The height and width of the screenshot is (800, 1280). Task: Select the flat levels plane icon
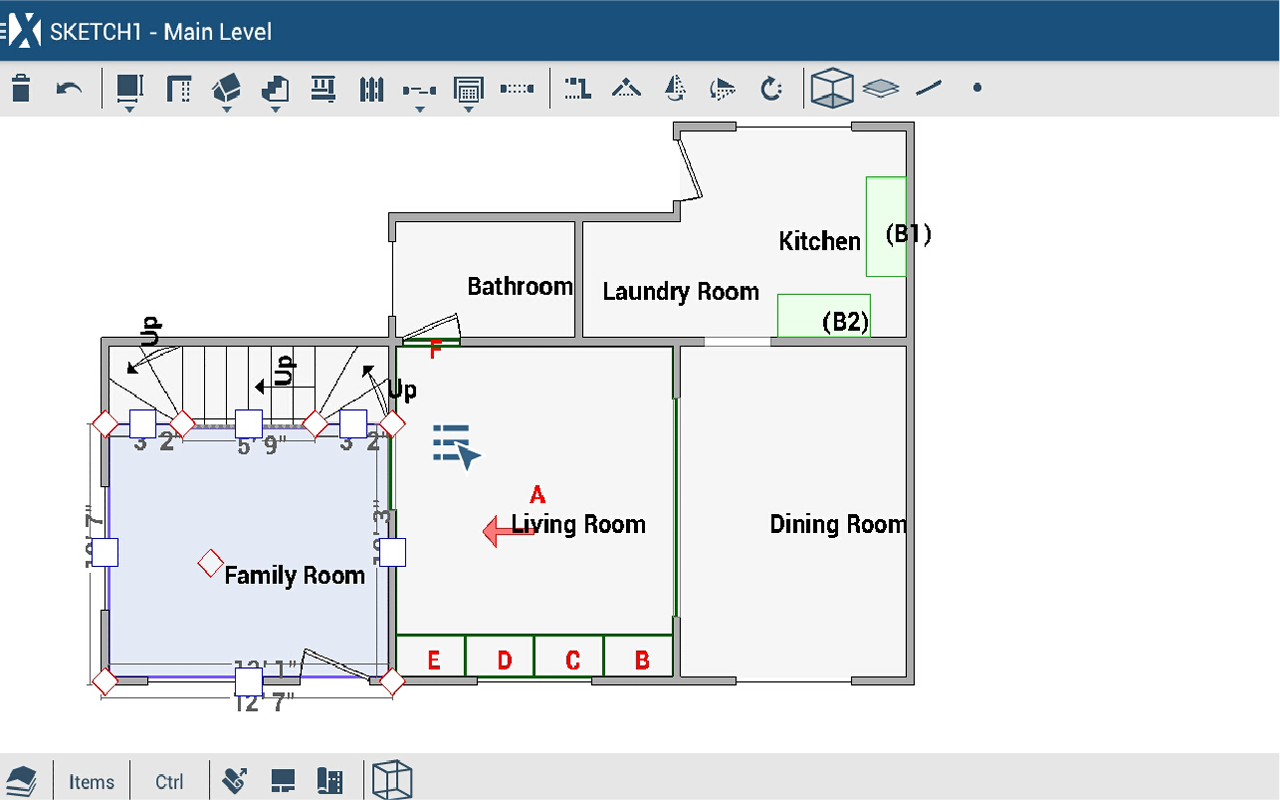881,88
